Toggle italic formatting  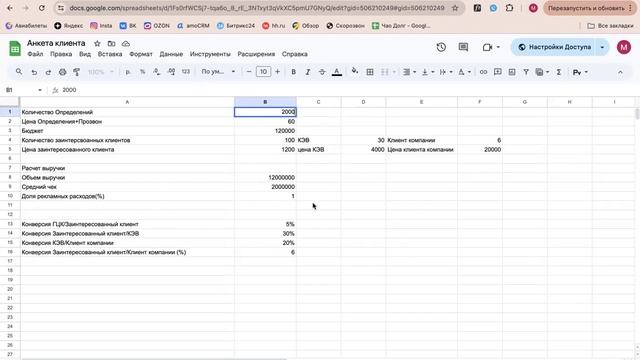click(x=308, y=72)
